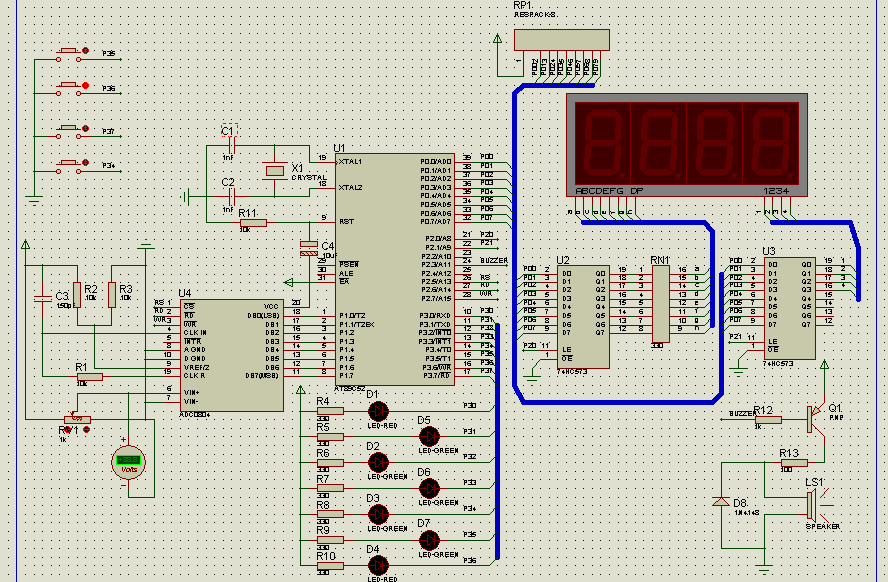
Task: Select LED D7
Action: pos(429,540)
